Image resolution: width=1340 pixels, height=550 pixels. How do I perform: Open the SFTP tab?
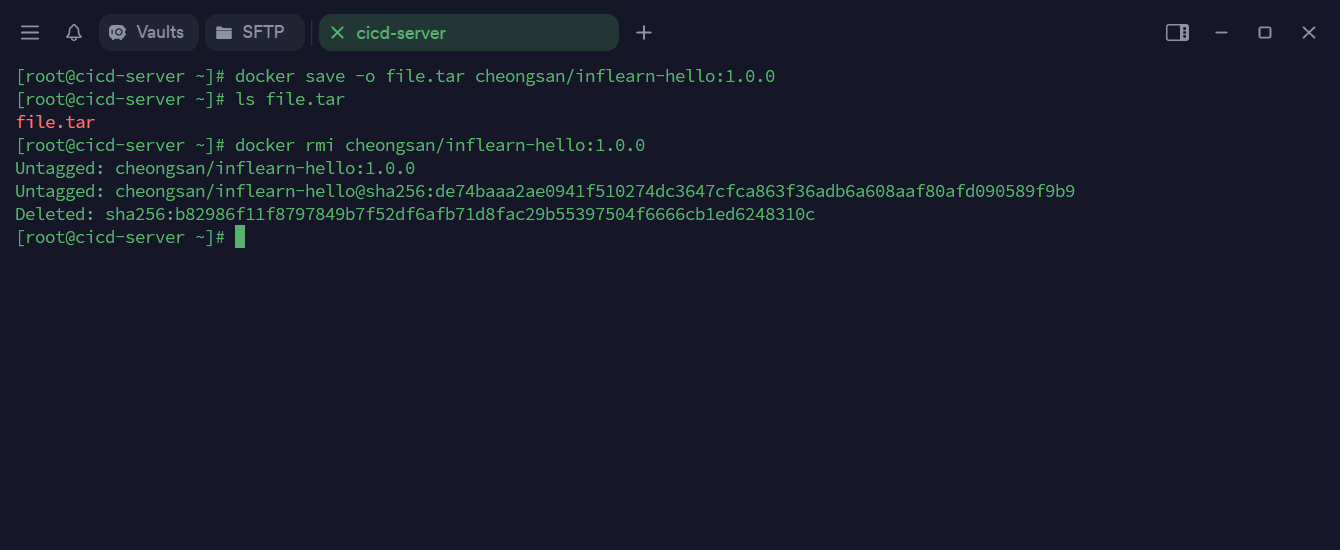(x=254, y=33)
